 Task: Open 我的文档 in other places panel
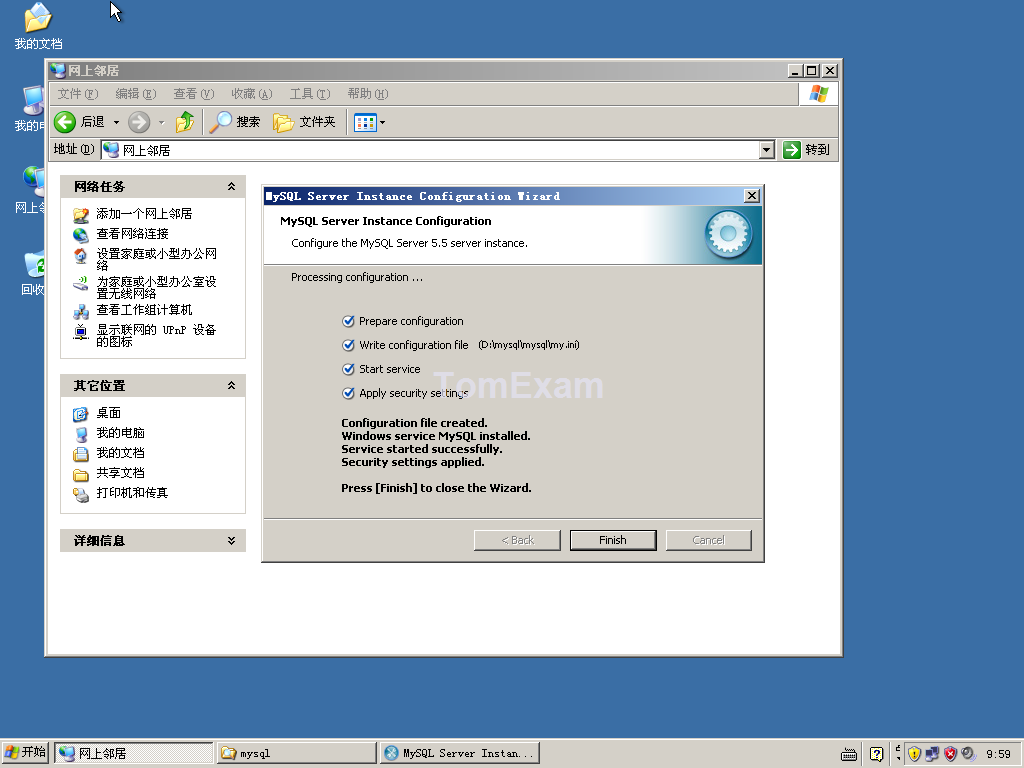pyautogui.click(x=120, y=453)
